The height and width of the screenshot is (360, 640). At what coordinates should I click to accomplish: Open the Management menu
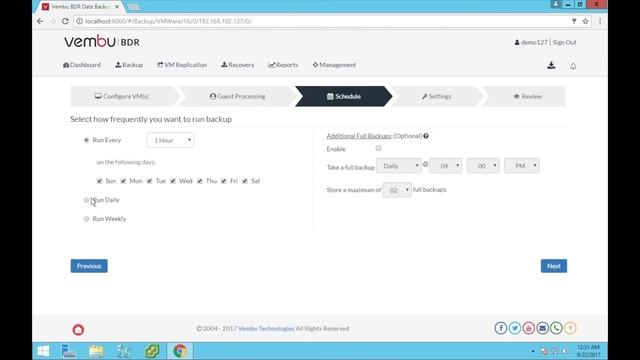coord(334,65)
